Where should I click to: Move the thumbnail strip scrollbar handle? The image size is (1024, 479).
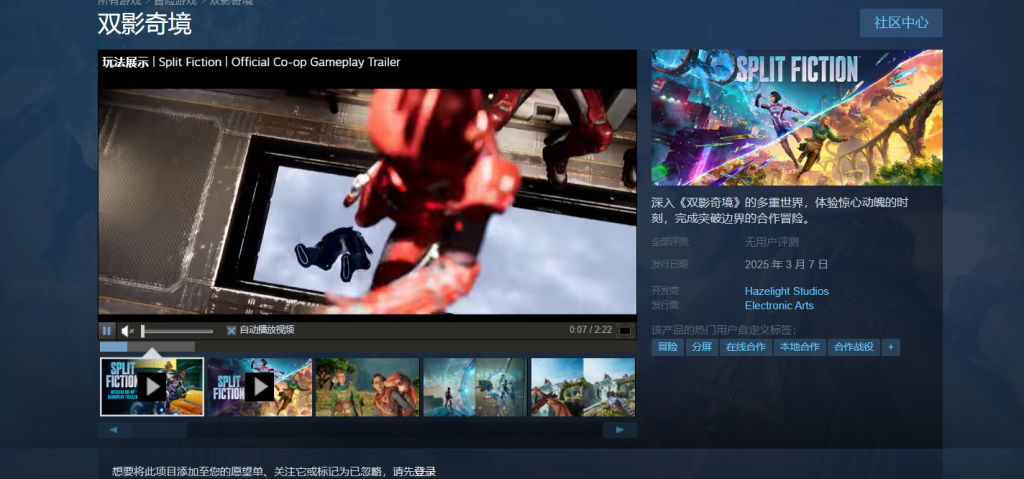tap(159, 430)
